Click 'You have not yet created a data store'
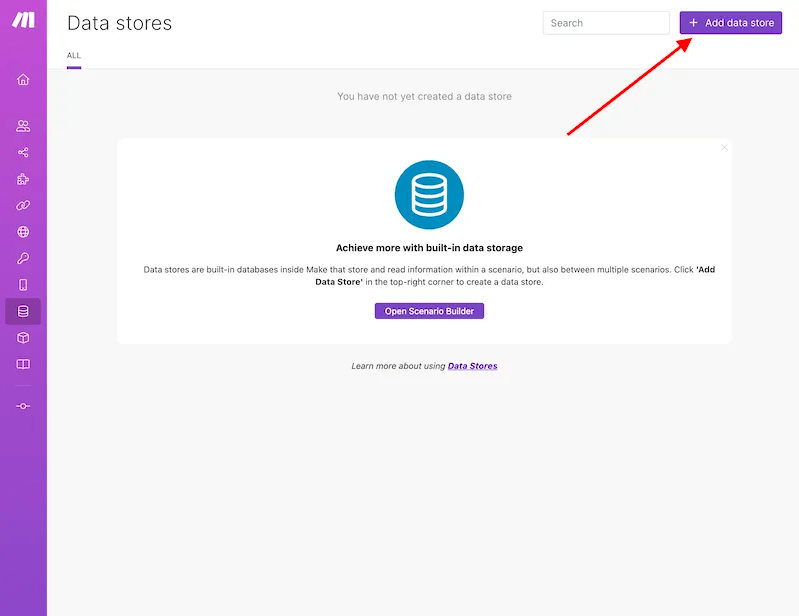Image resolution: width=799 pixels, height=616 pixels. point(424,96)
